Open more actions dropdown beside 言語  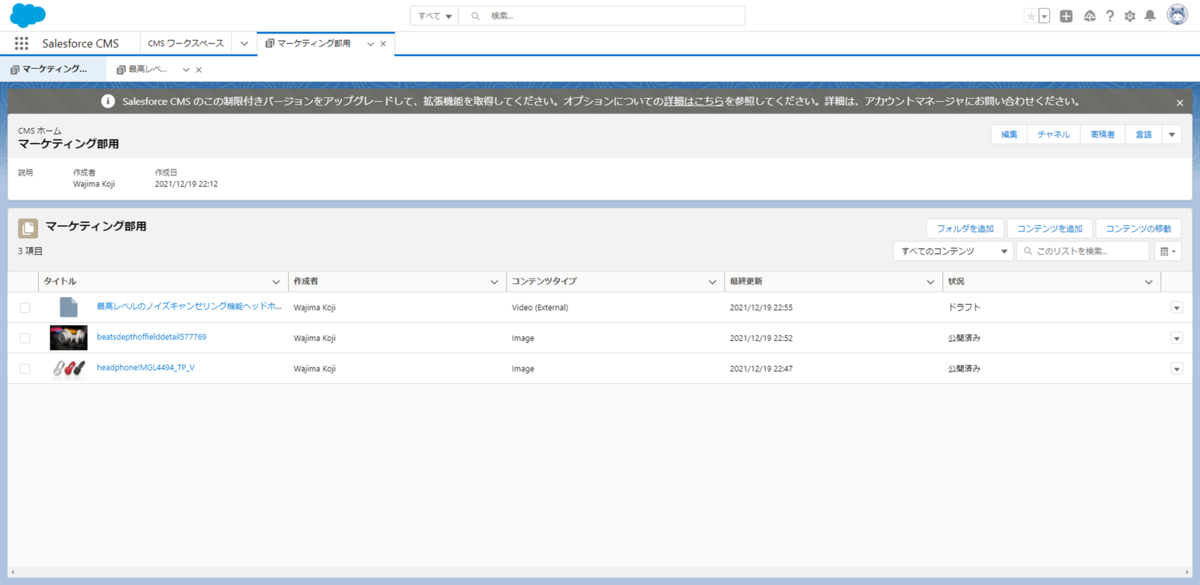click(x=1171, y=134)
